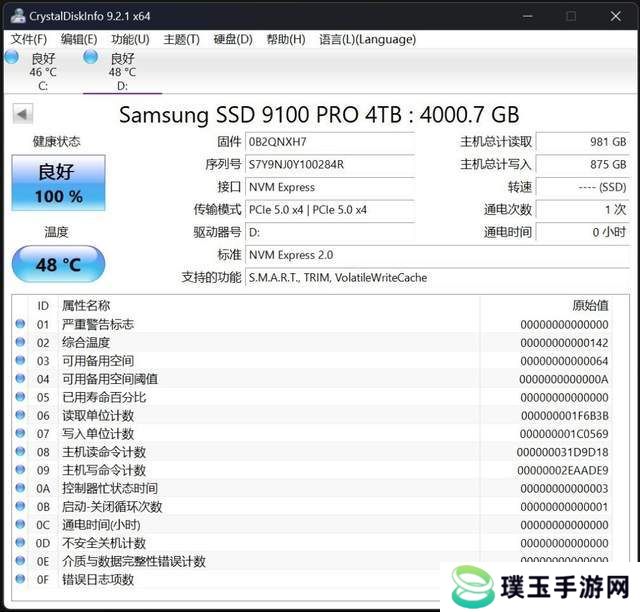Click the status dot for attribute 08
Image resolution: width=640 pixels, height=612 pixels.
pyautogui.click(x=20, y=451)
